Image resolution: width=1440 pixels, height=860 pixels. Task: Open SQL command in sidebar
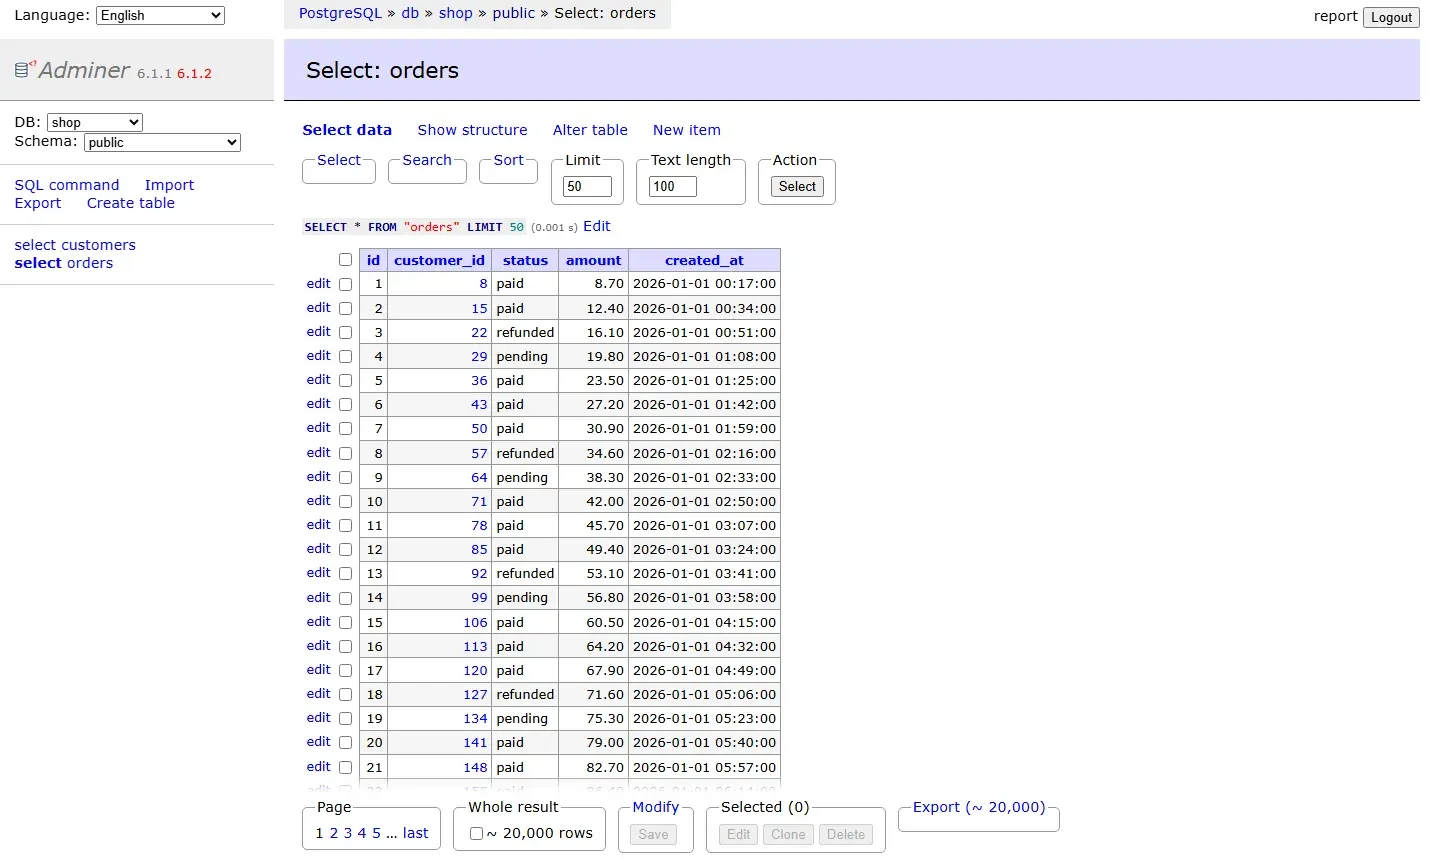67,185
